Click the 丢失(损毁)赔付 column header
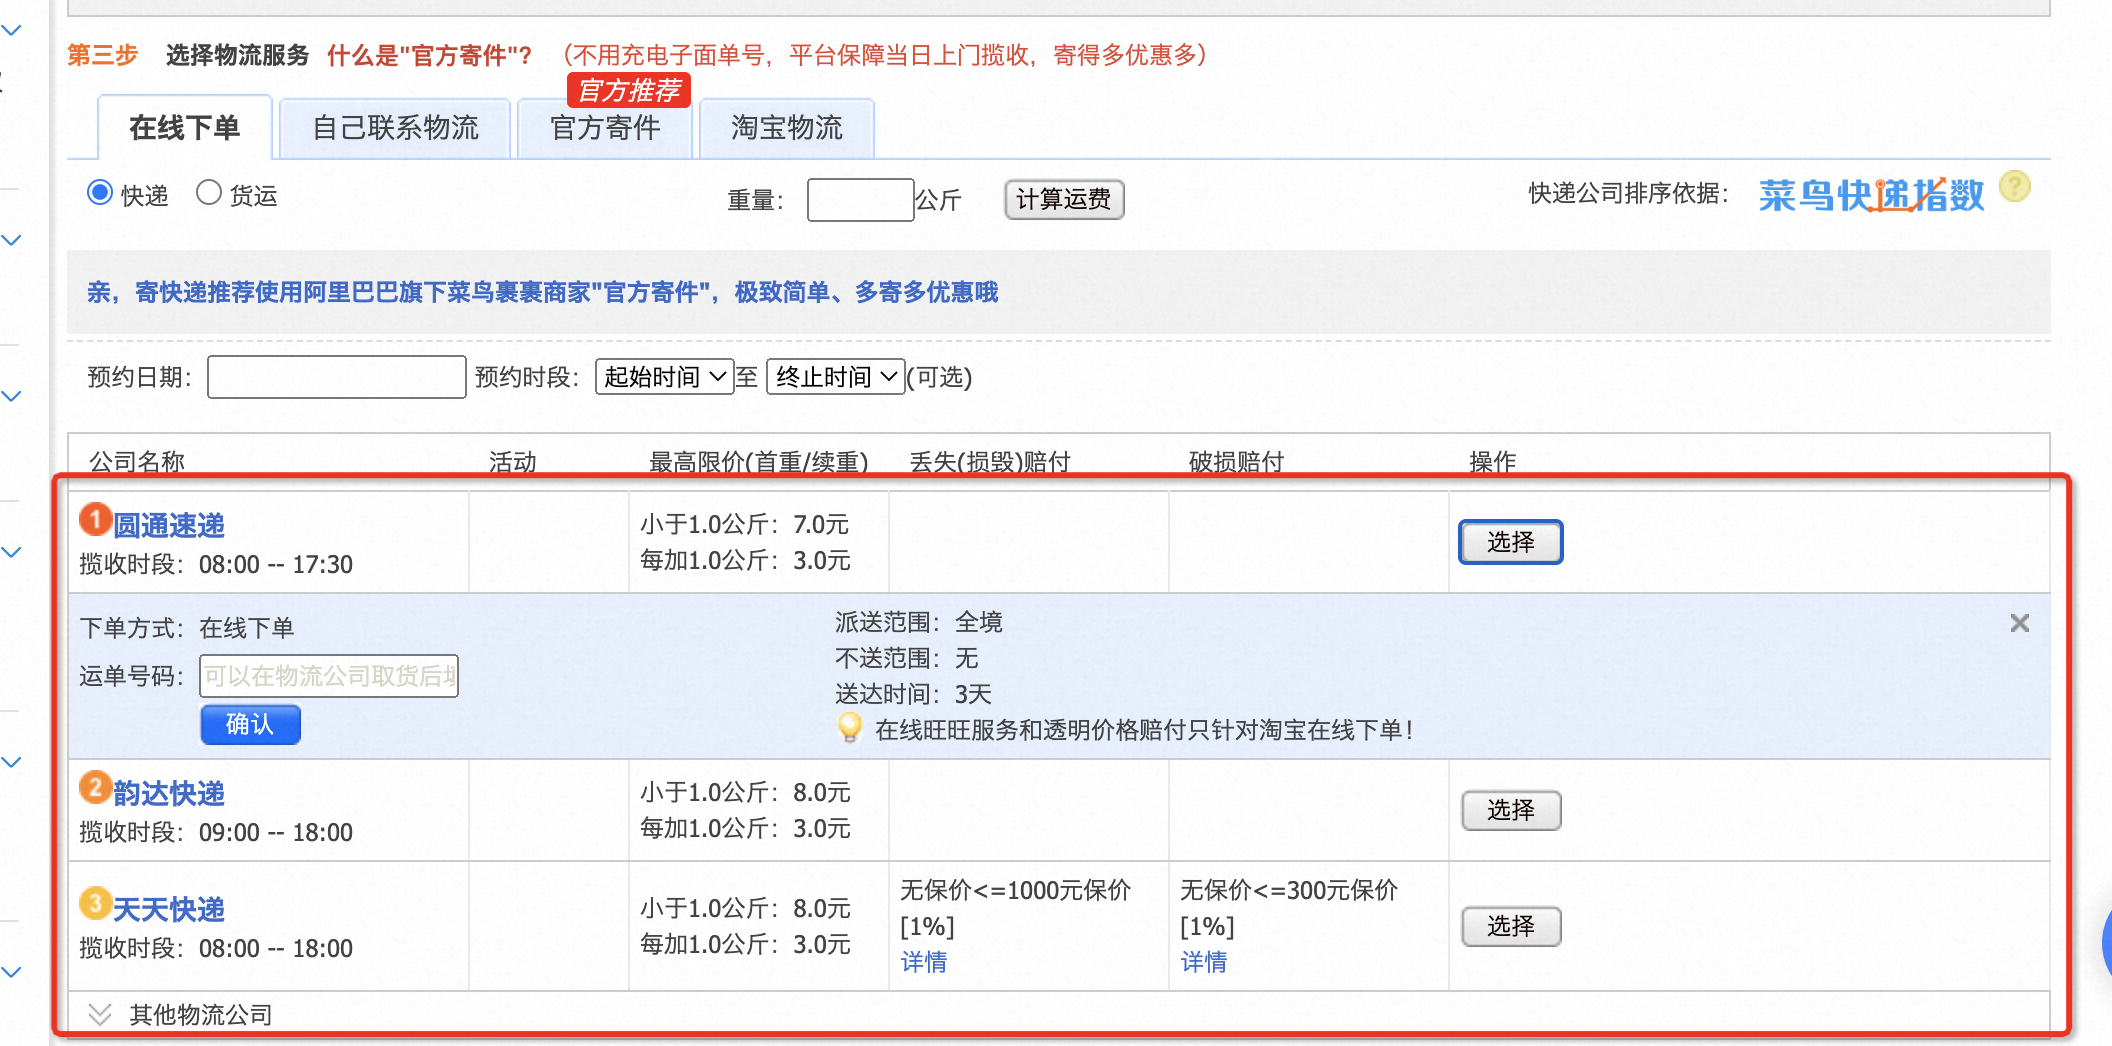The width and height of the screenshot is (2112, 1046). (x=990, y=462)
